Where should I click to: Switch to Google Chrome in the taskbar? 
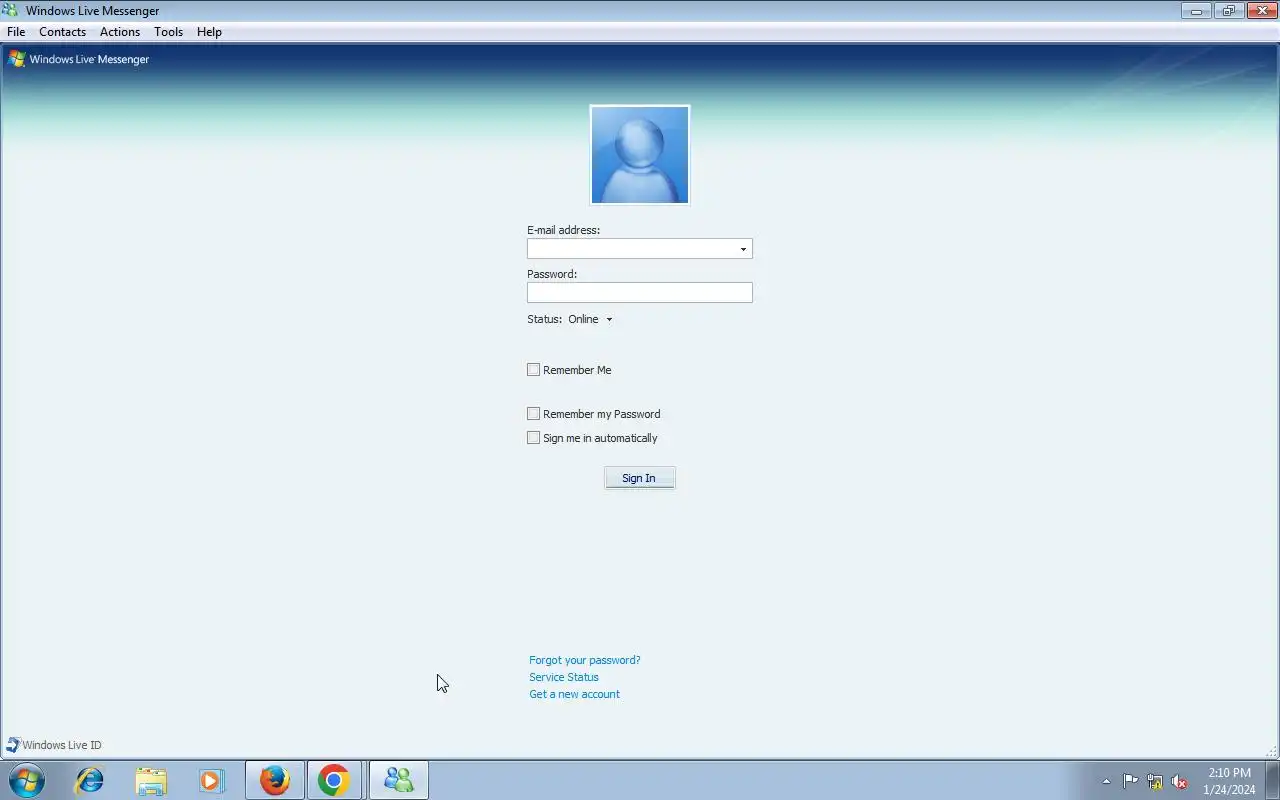coord(334,780)
